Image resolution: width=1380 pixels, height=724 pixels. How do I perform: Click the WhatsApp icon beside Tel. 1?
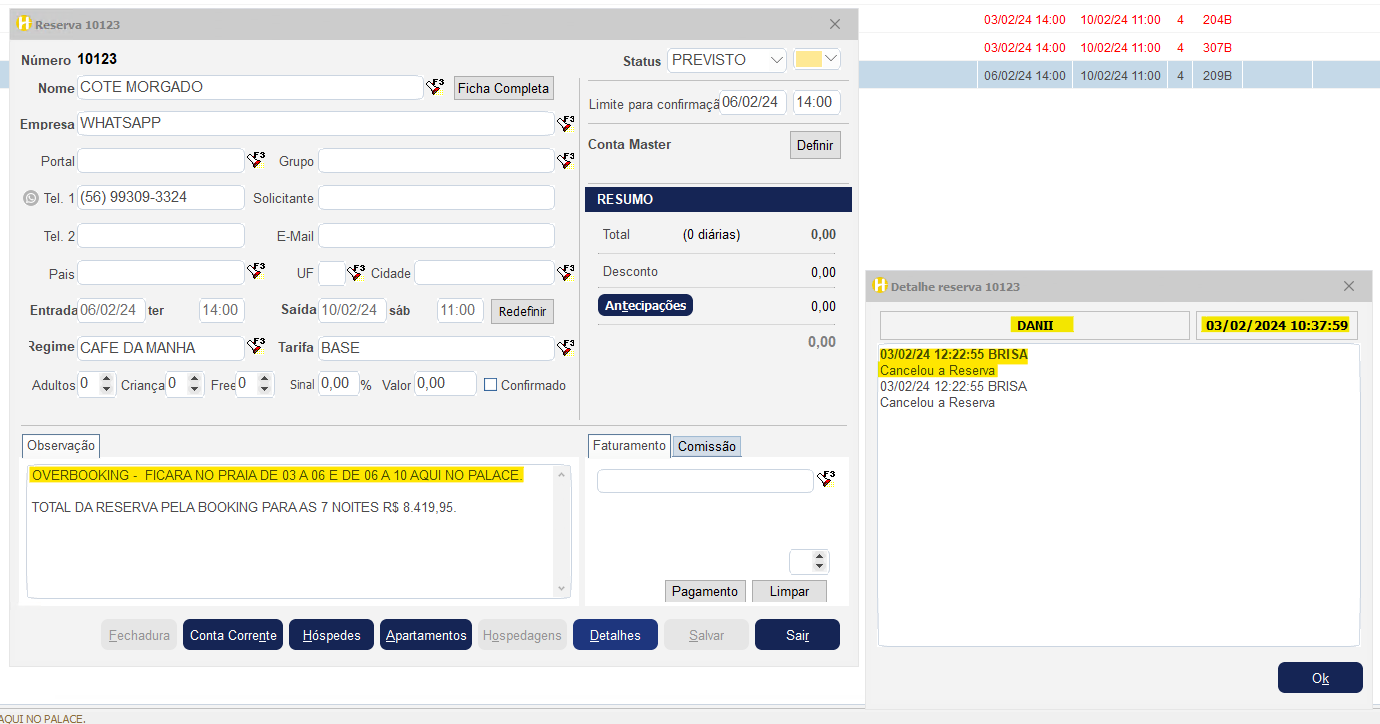click(30, 198)
